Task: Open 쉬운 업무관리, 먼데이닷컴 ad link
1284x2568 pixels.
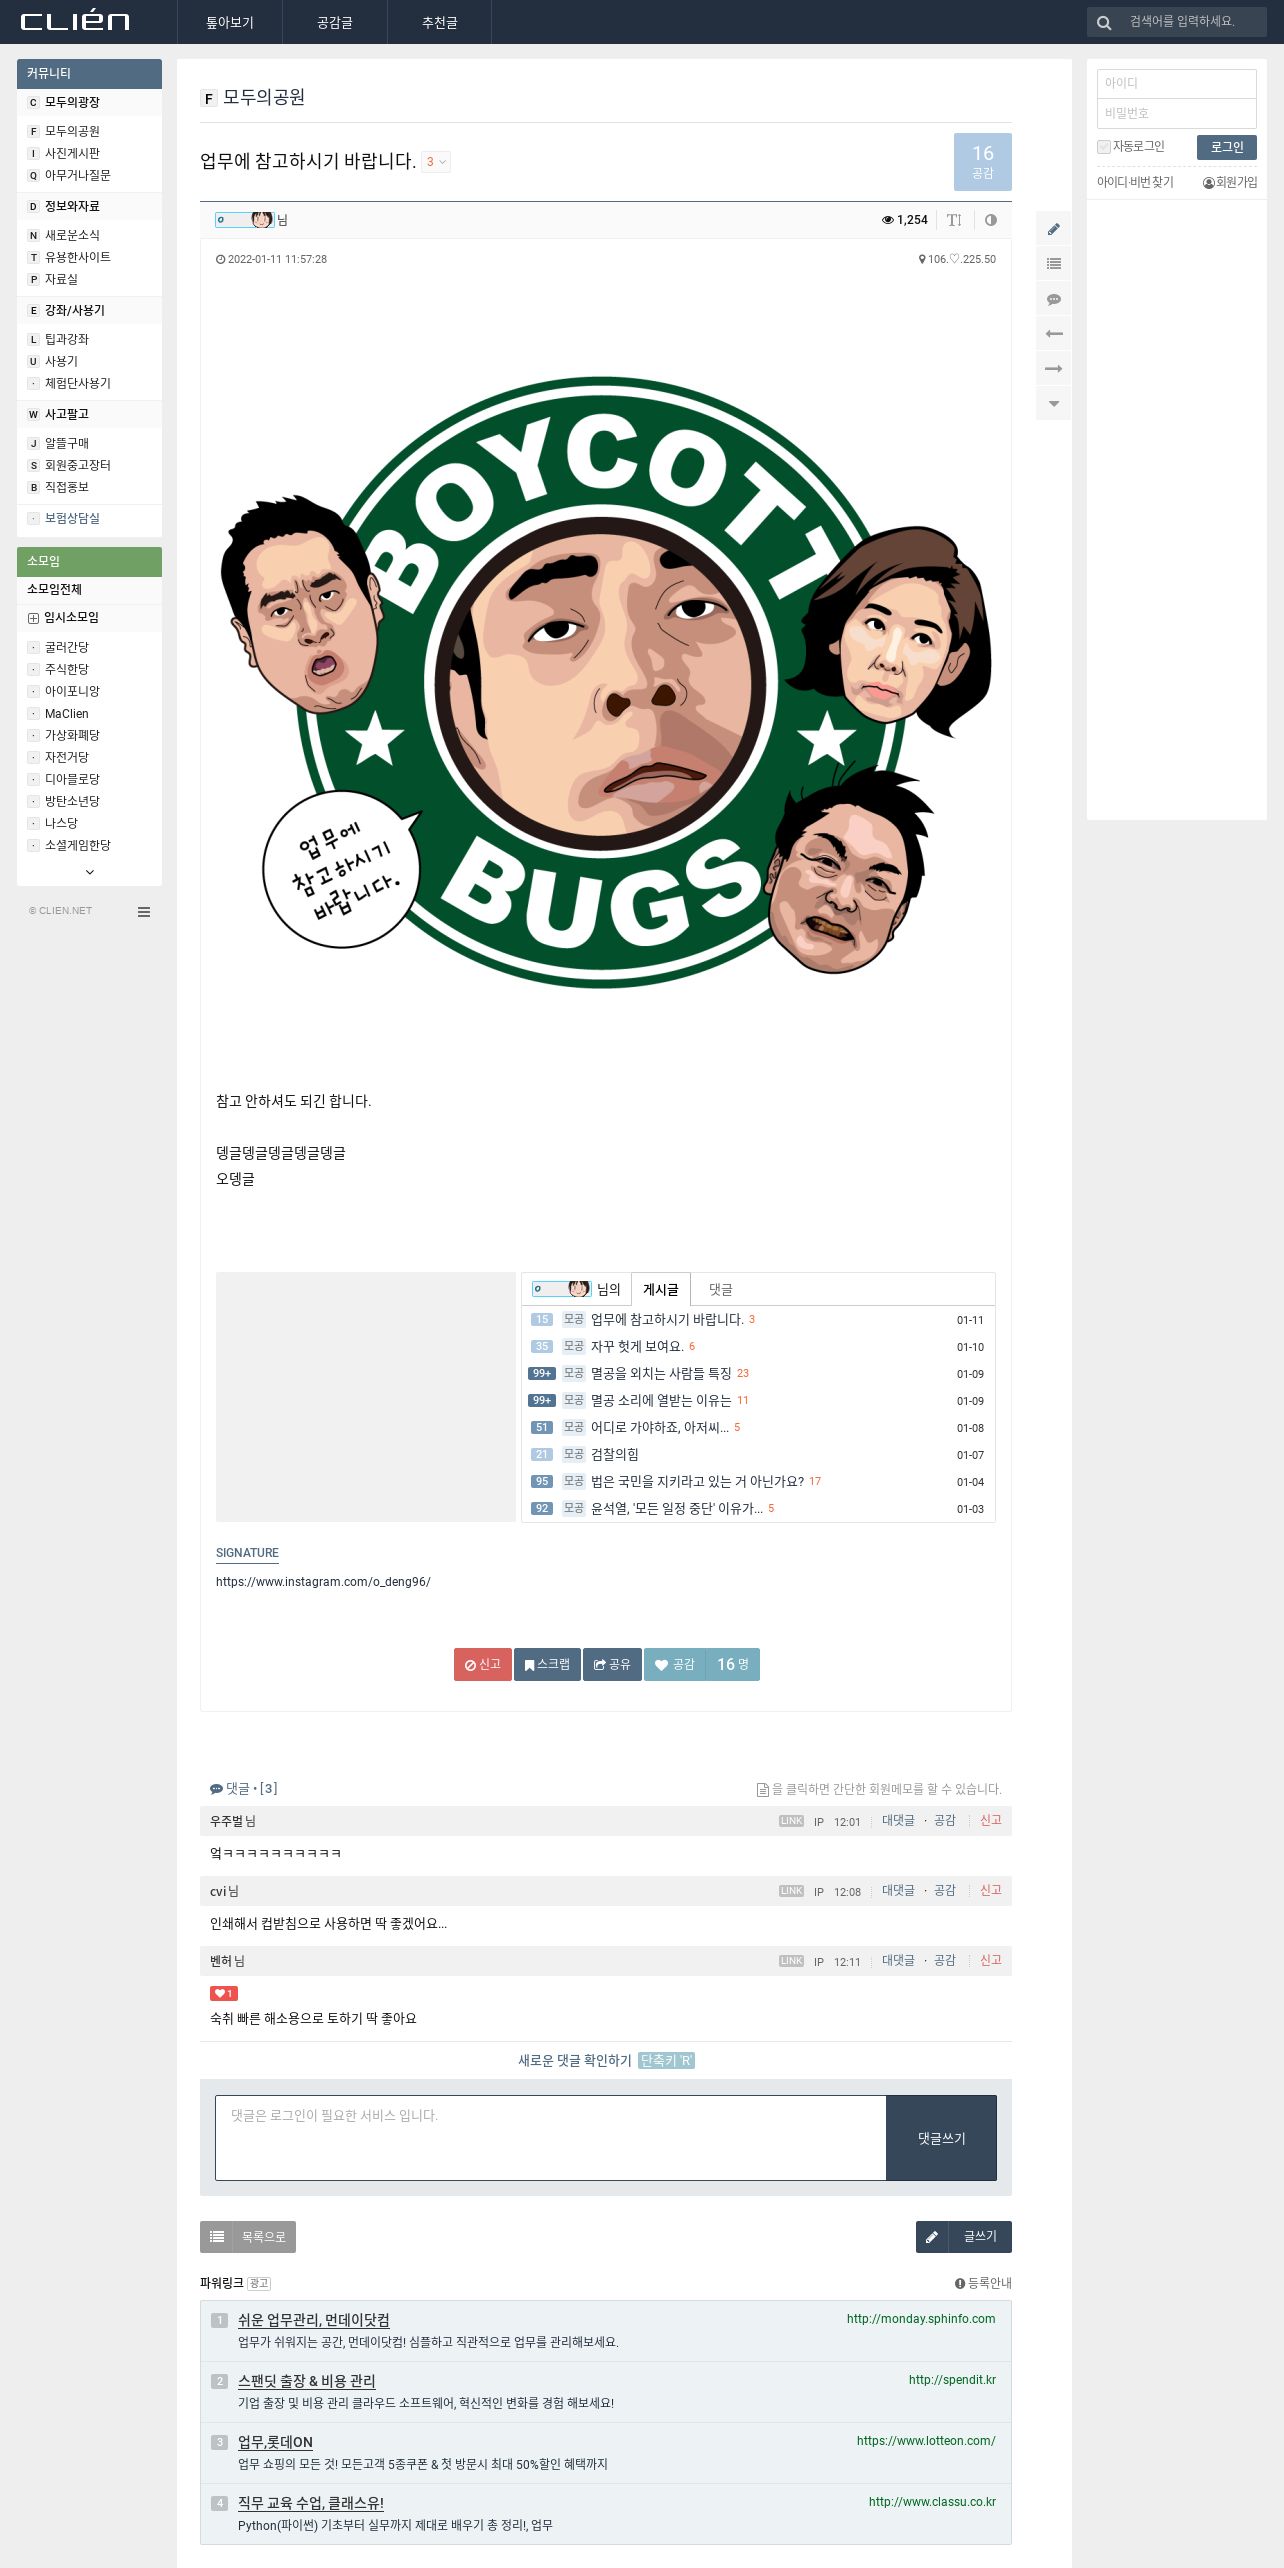Action: [314, 2320]
